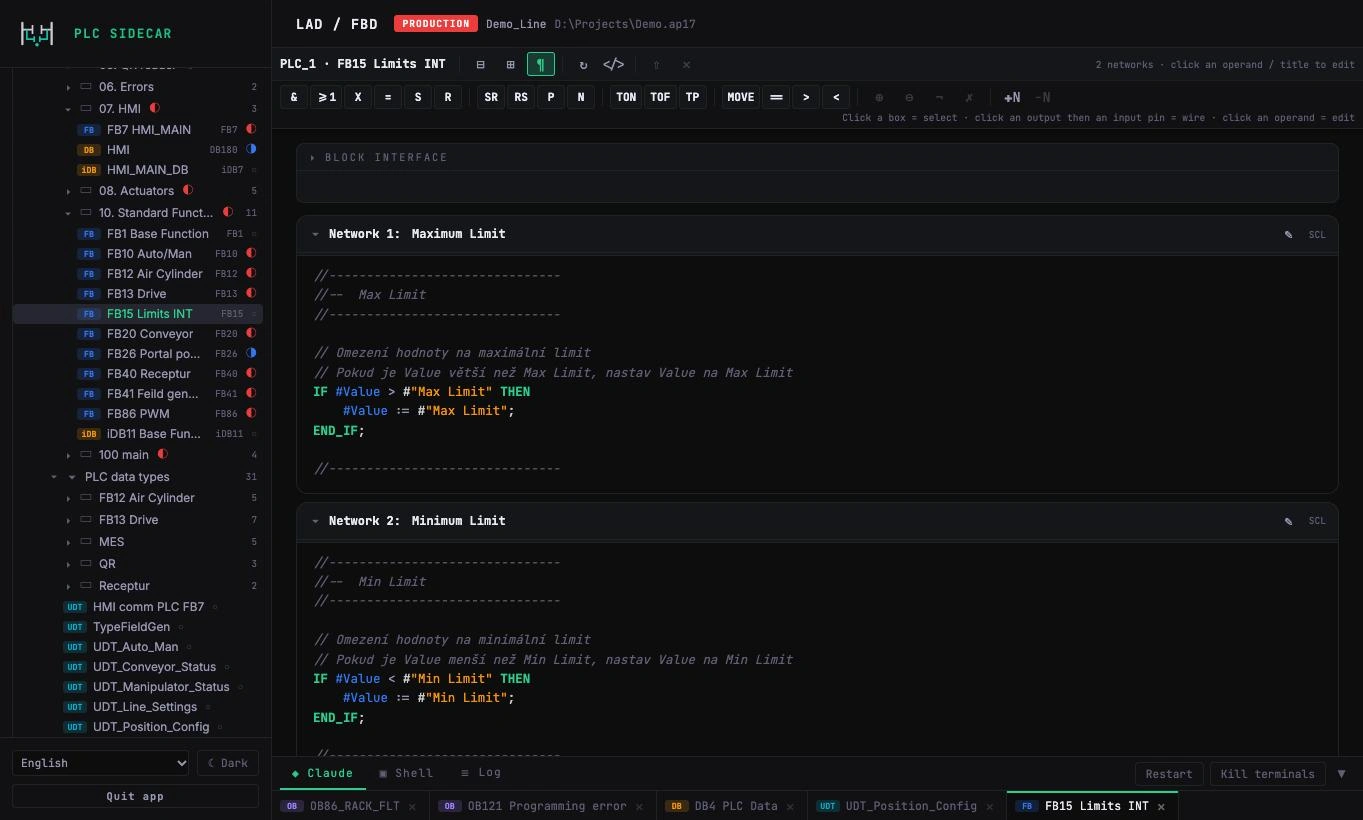Image resolution: width=1363 pixels, height=820 pixels.
Task: Click the Quit app button
Action: [x=135, y=797]
